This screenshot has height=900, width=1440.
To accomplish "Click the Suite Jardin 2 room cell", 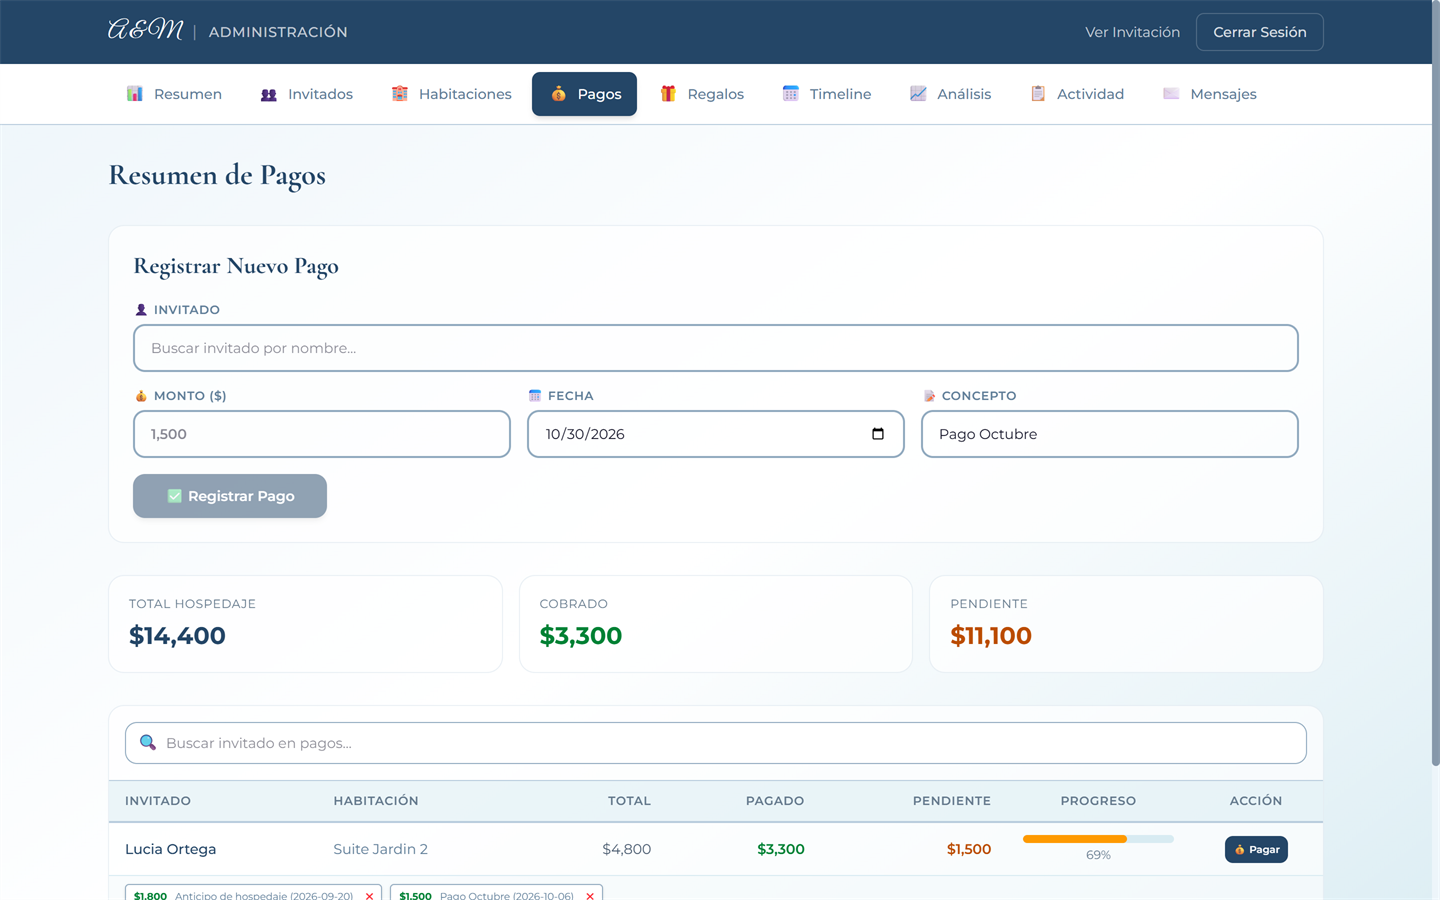I will point(380,849).
